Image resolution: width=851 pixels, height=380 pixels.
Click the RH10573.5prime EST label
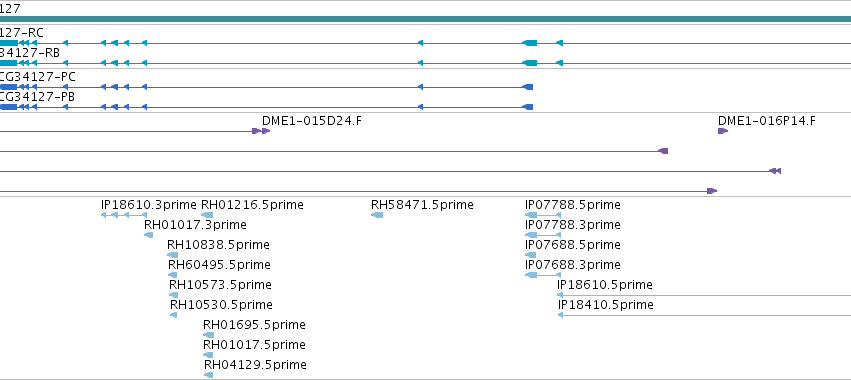tap(220, 285)
